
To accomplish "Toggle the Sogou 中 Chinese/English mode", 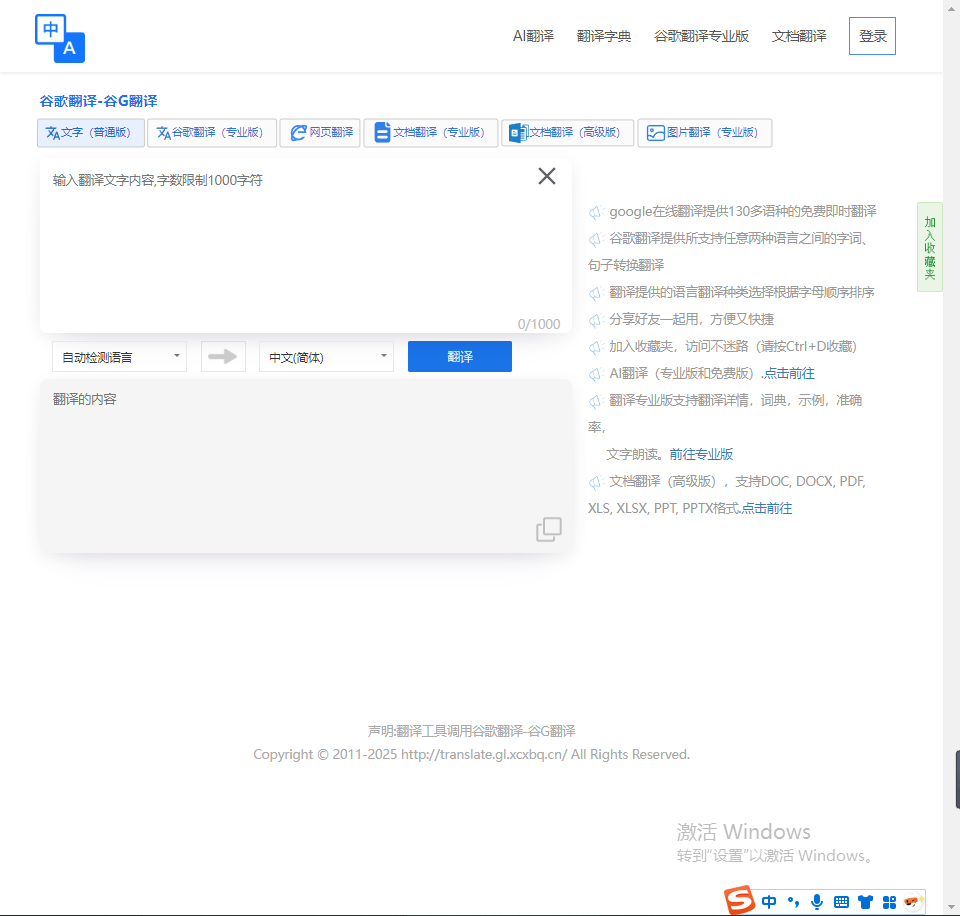I will [769, 901].
